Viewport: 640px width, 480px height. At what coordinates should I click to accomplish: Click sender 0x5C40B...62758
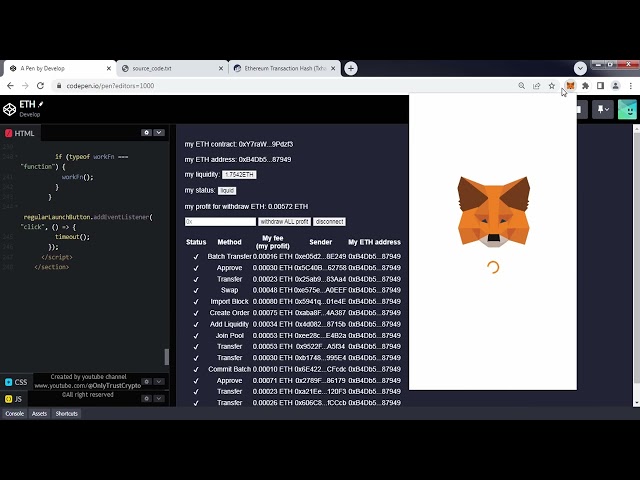click(320, 268)
